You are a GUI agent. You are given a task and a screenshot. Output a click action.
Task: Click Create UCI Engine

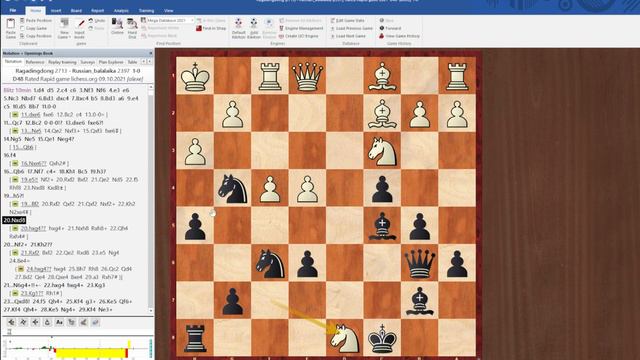pos(299,36)
